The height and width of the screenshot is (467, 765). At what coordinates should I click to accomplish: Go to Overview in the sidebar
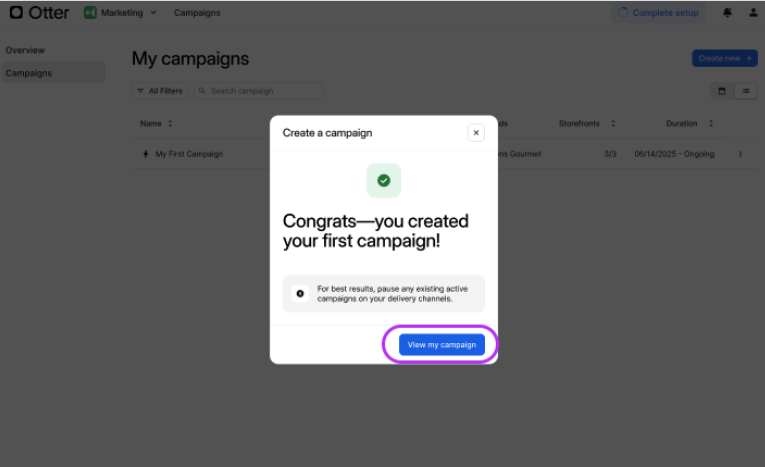25,50
